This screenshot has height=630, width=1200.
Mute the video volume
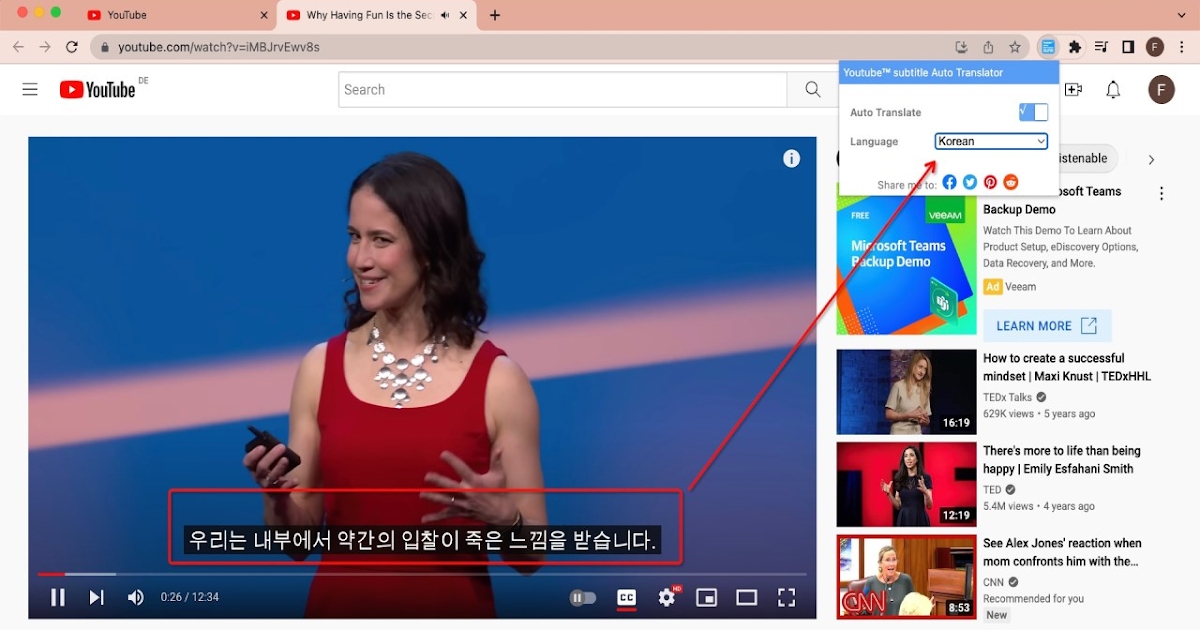tap(135, 597)
